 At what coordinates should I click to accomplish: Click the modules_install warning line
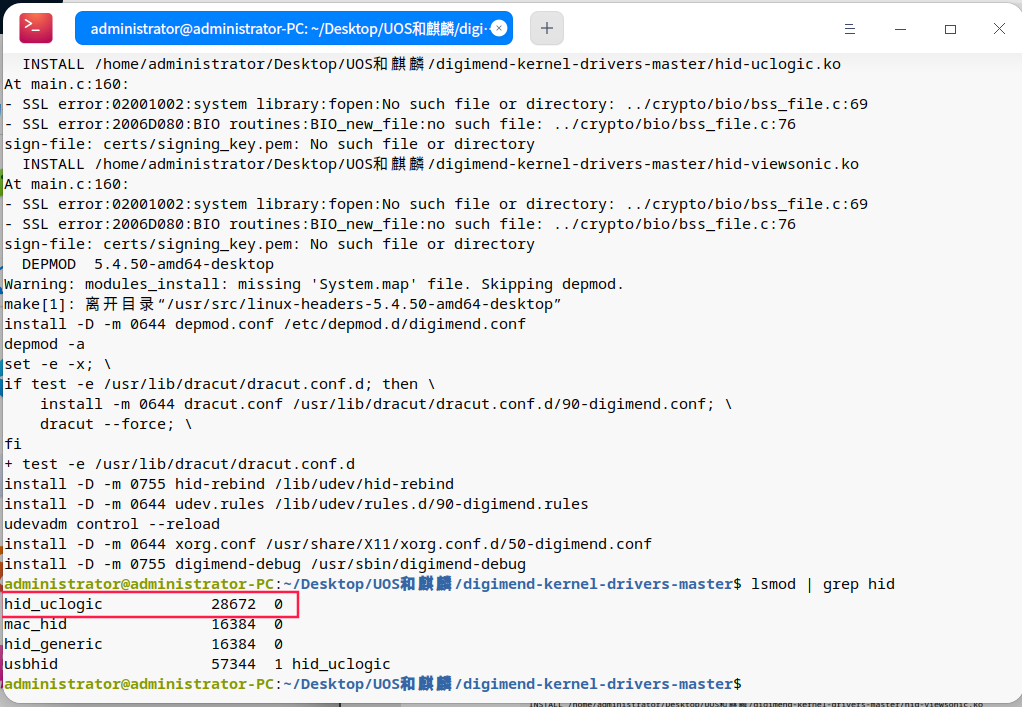point(313,284)
